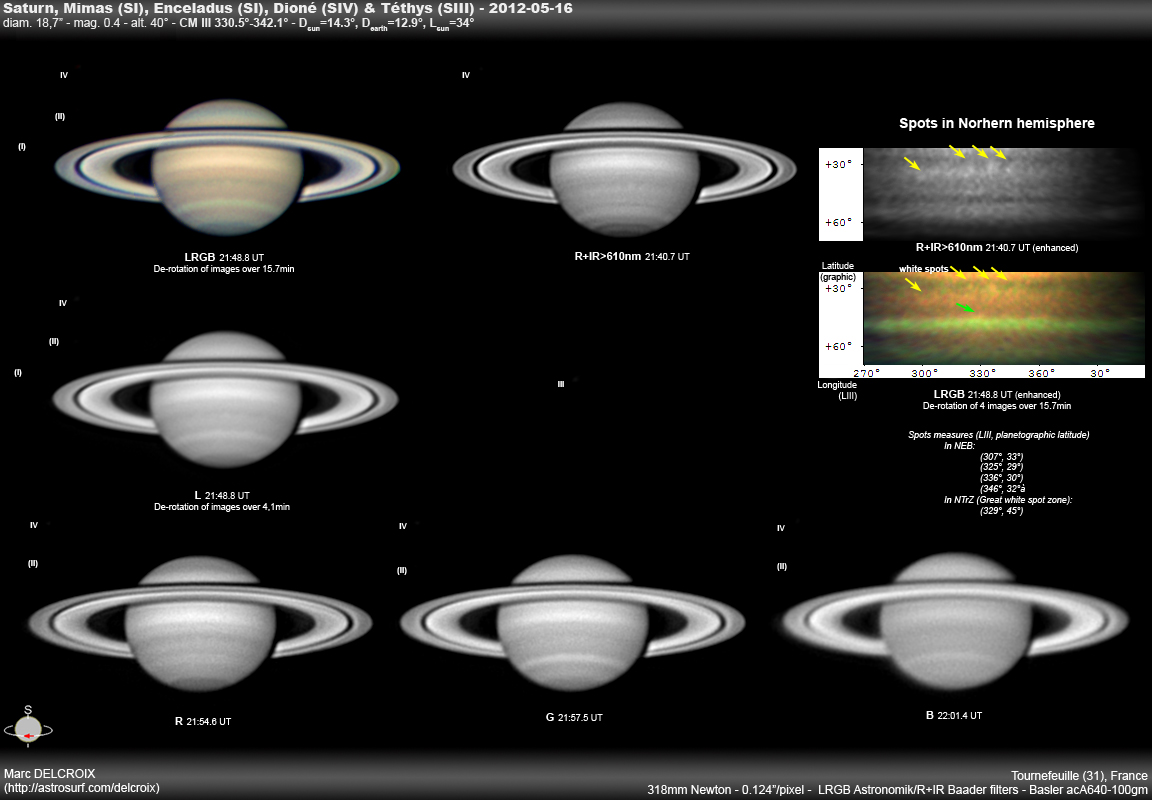Click the south-orientation compass icon with red arrow

click(x=28, y=727)
